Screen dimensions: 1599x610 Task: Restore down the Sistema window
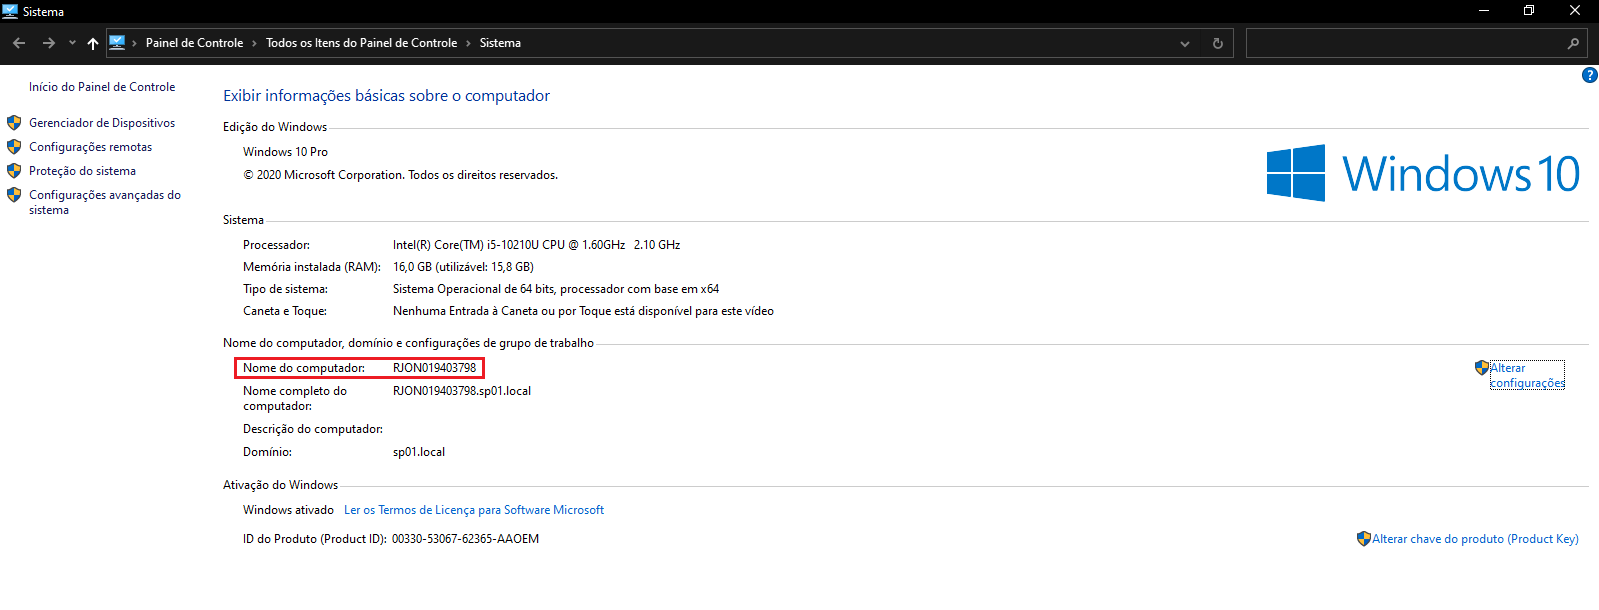[1529, 11]
